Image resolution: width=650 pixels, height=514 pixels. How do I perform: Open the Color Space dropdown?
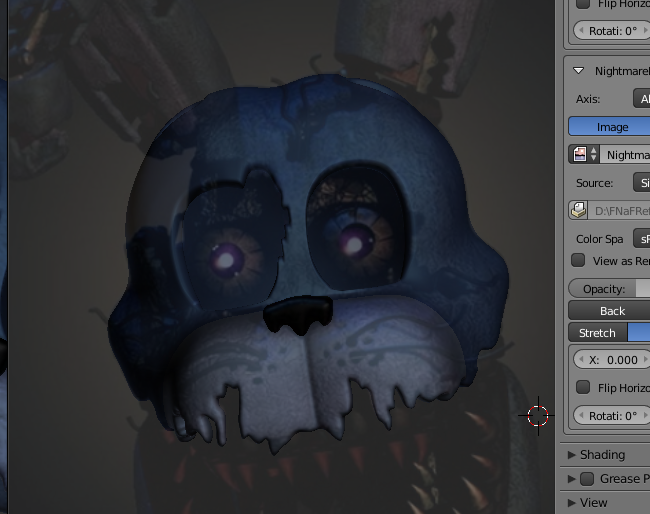pos(642,239)
